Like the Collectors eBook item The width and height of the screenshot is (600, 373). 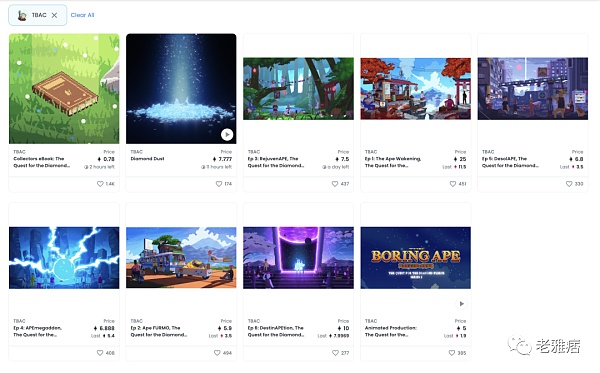pos(100,184)
